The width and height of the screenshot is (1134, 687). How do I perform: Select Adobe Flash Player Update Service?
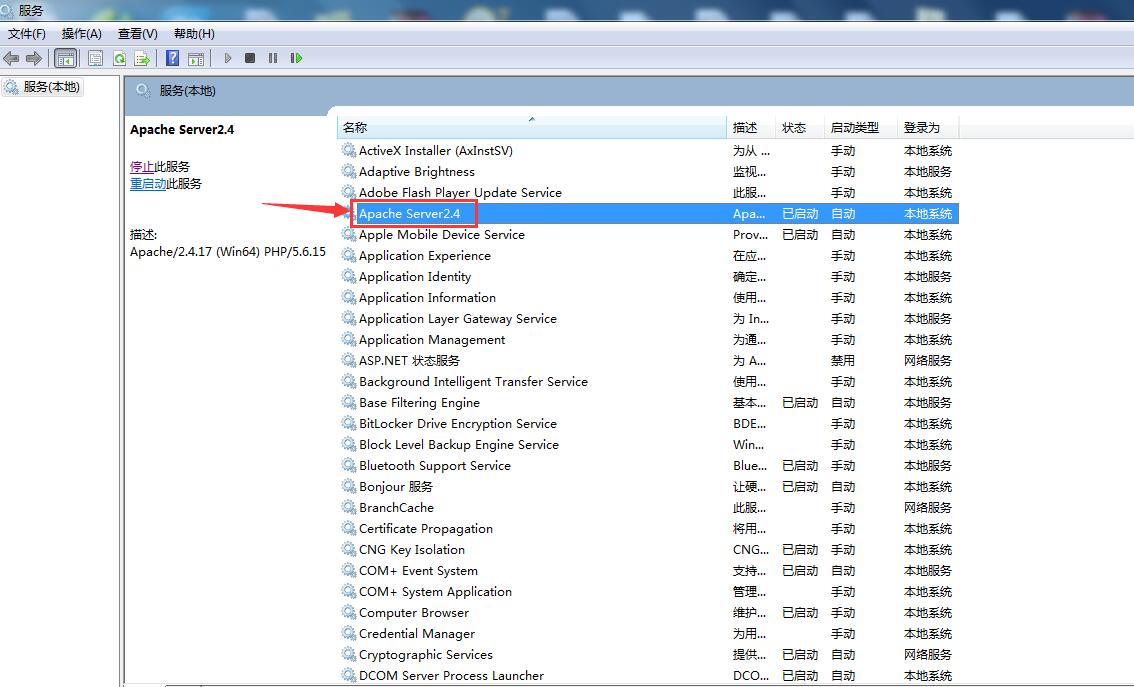[649, 192]
